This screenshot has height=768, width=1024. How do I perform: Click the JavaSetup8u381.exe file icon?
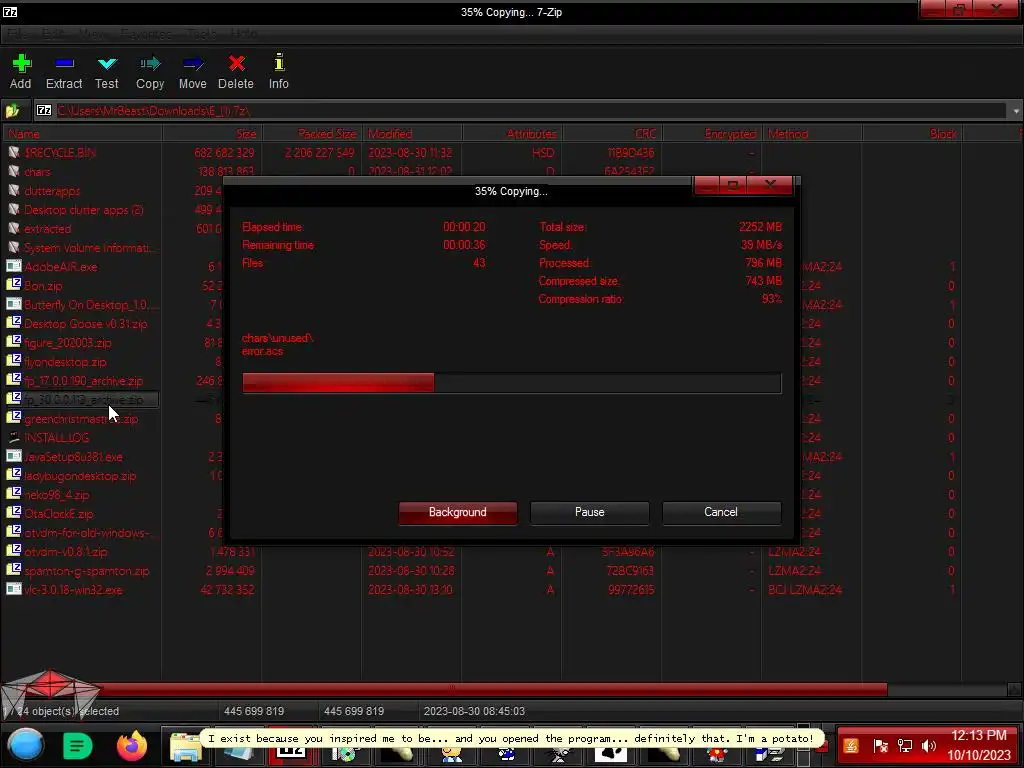14,456
